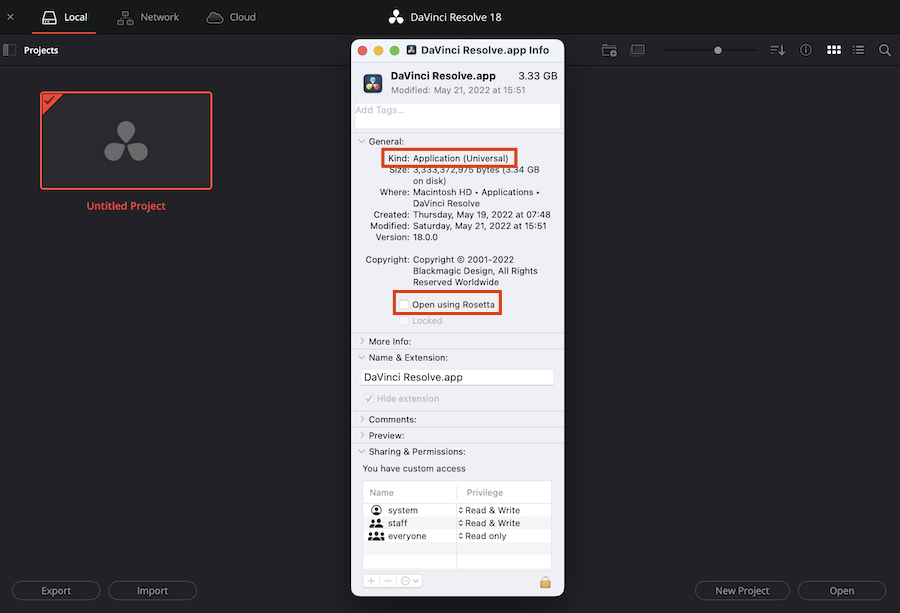900x613 pixels.
Task: Click the Name column header
Action: click(x=382, y=492)
